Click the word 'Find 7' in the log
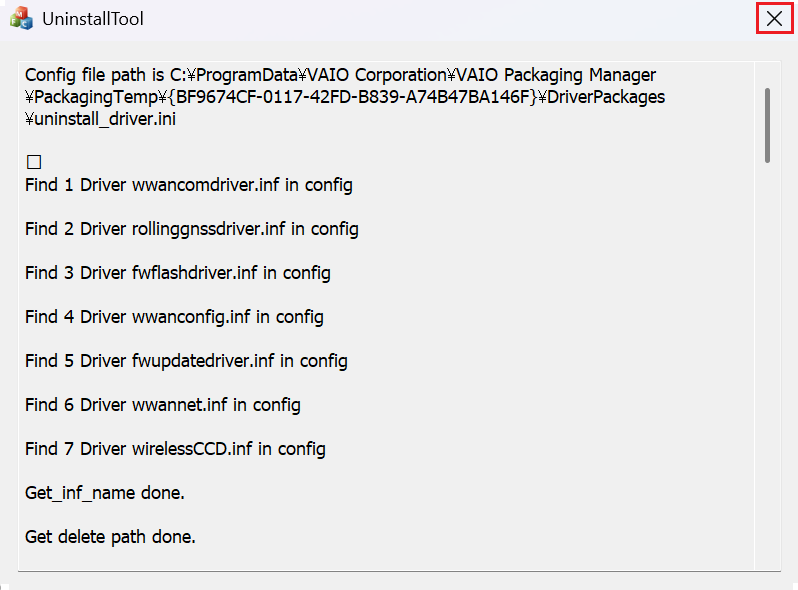The width and height of the screenshot is (798, 590). point(49,449)
